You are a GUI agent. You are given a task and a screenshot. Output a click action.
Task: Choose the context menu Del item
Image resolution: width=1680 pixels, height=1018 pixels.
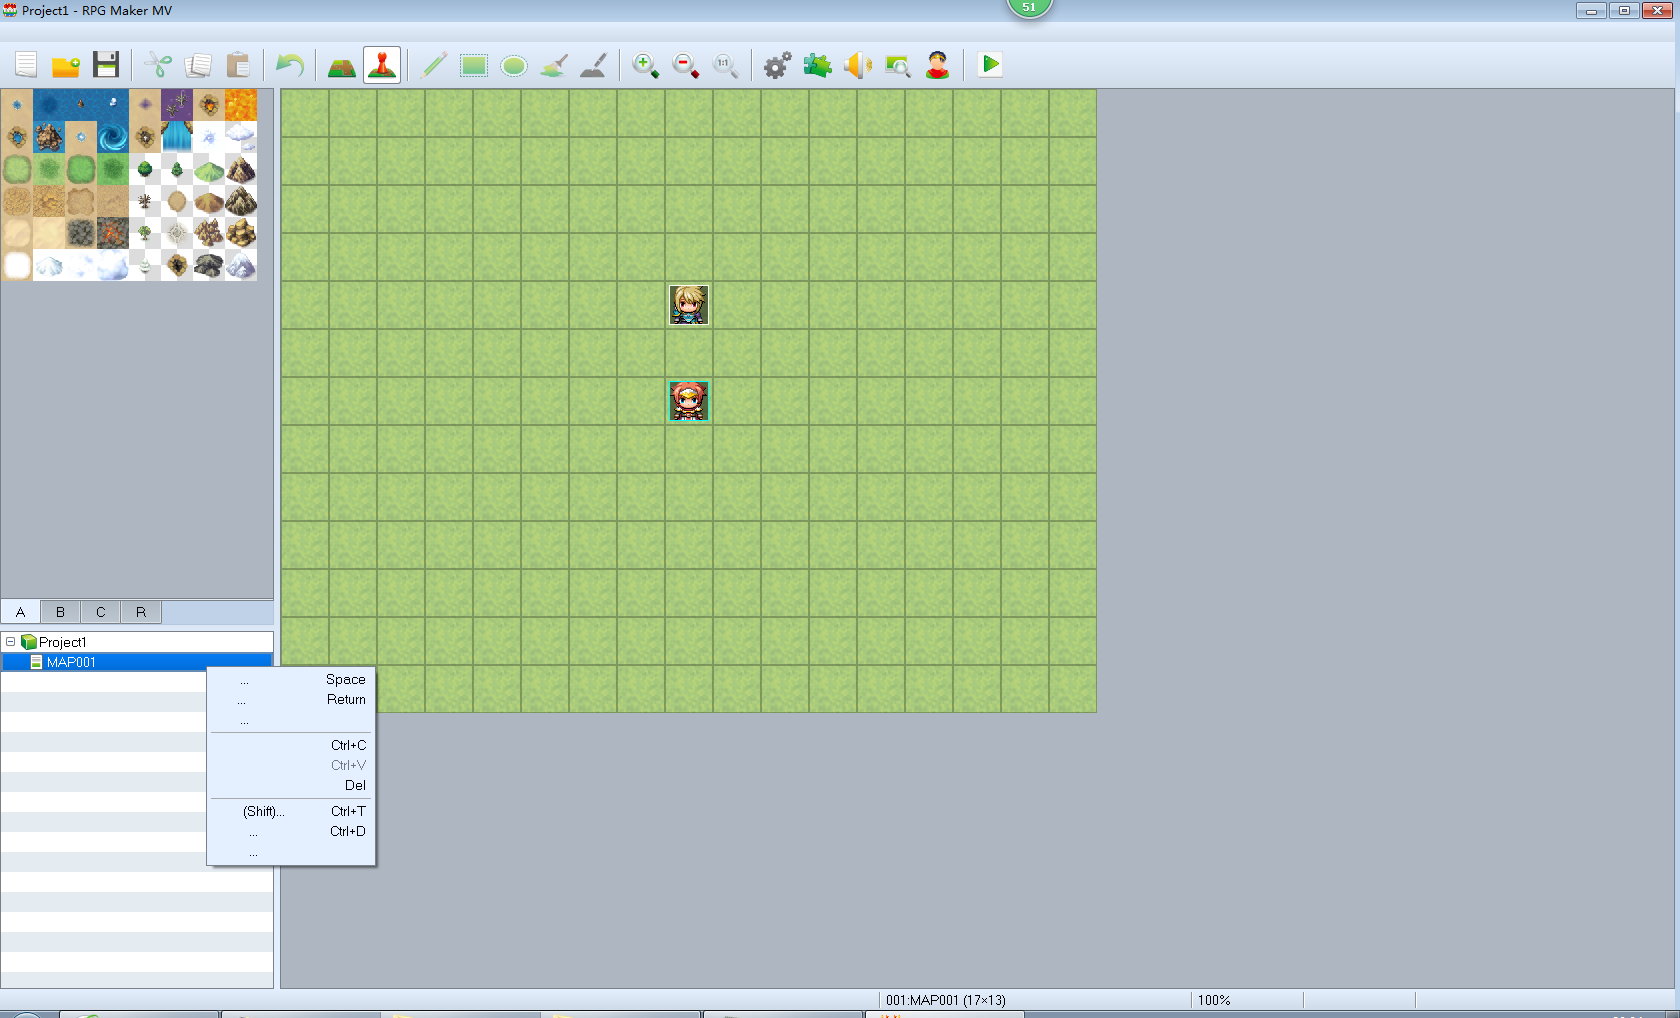pyautogui.click(x=291, y=785)
